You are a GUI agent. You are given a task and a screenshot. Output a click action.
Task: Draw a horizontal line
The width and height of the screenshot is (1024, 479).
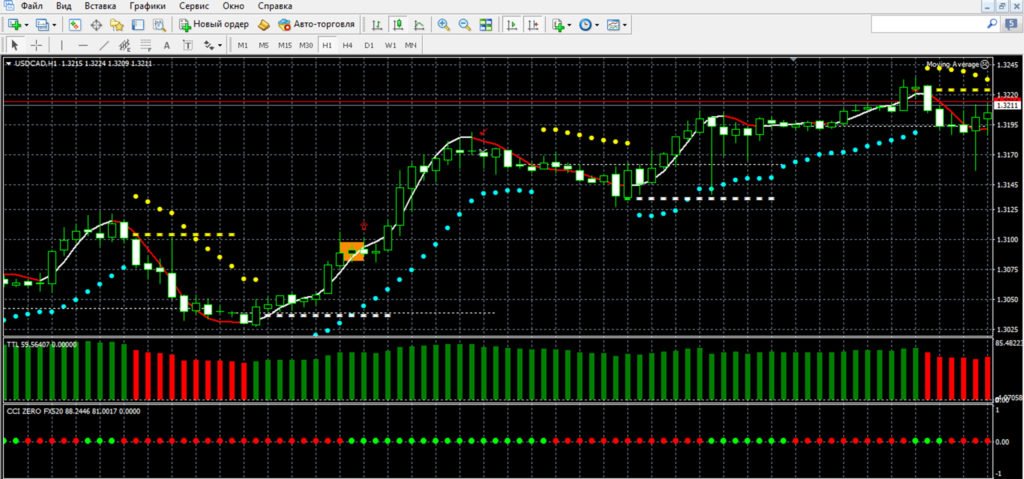point(83,45)
